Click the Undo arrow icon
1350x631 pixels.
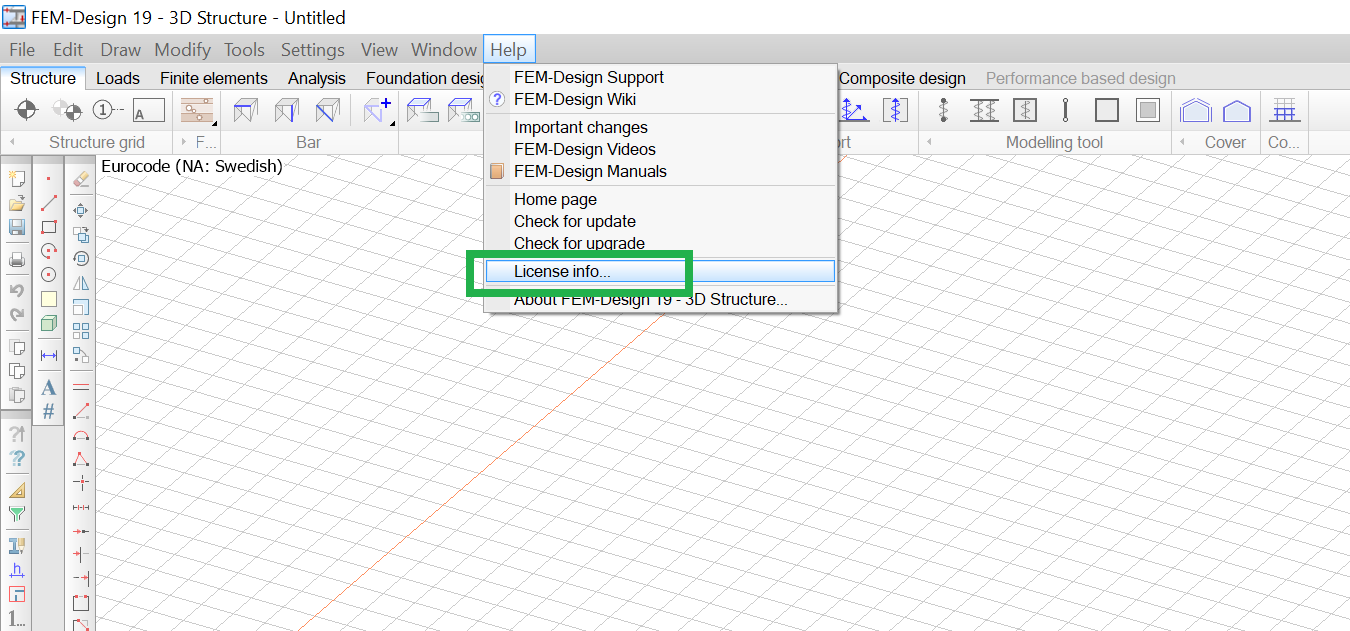(16, 291)
